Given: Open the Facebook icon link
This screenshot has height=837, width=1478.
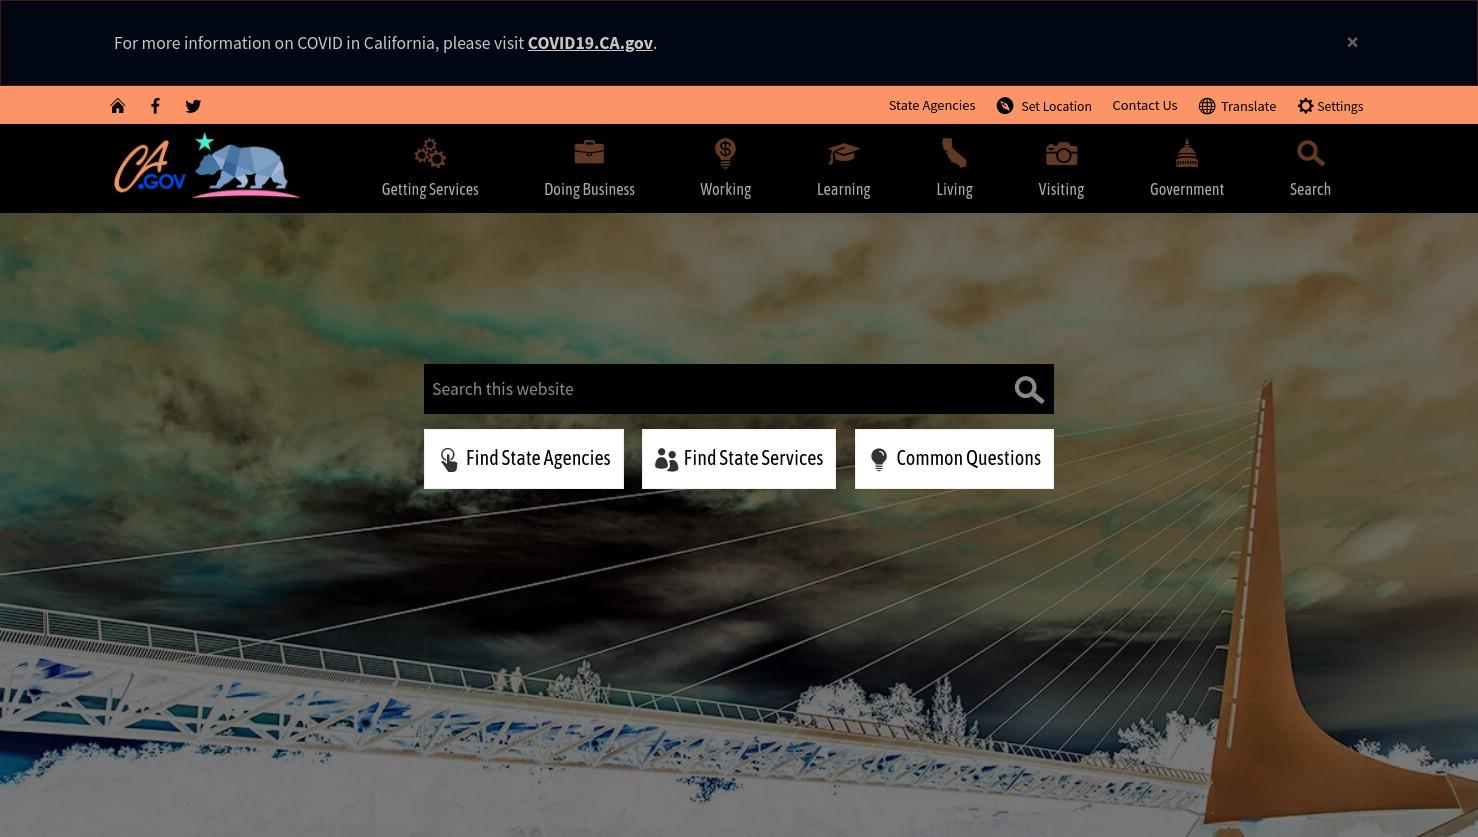Looking at the screenshot, I should click(x=155, y=106).
